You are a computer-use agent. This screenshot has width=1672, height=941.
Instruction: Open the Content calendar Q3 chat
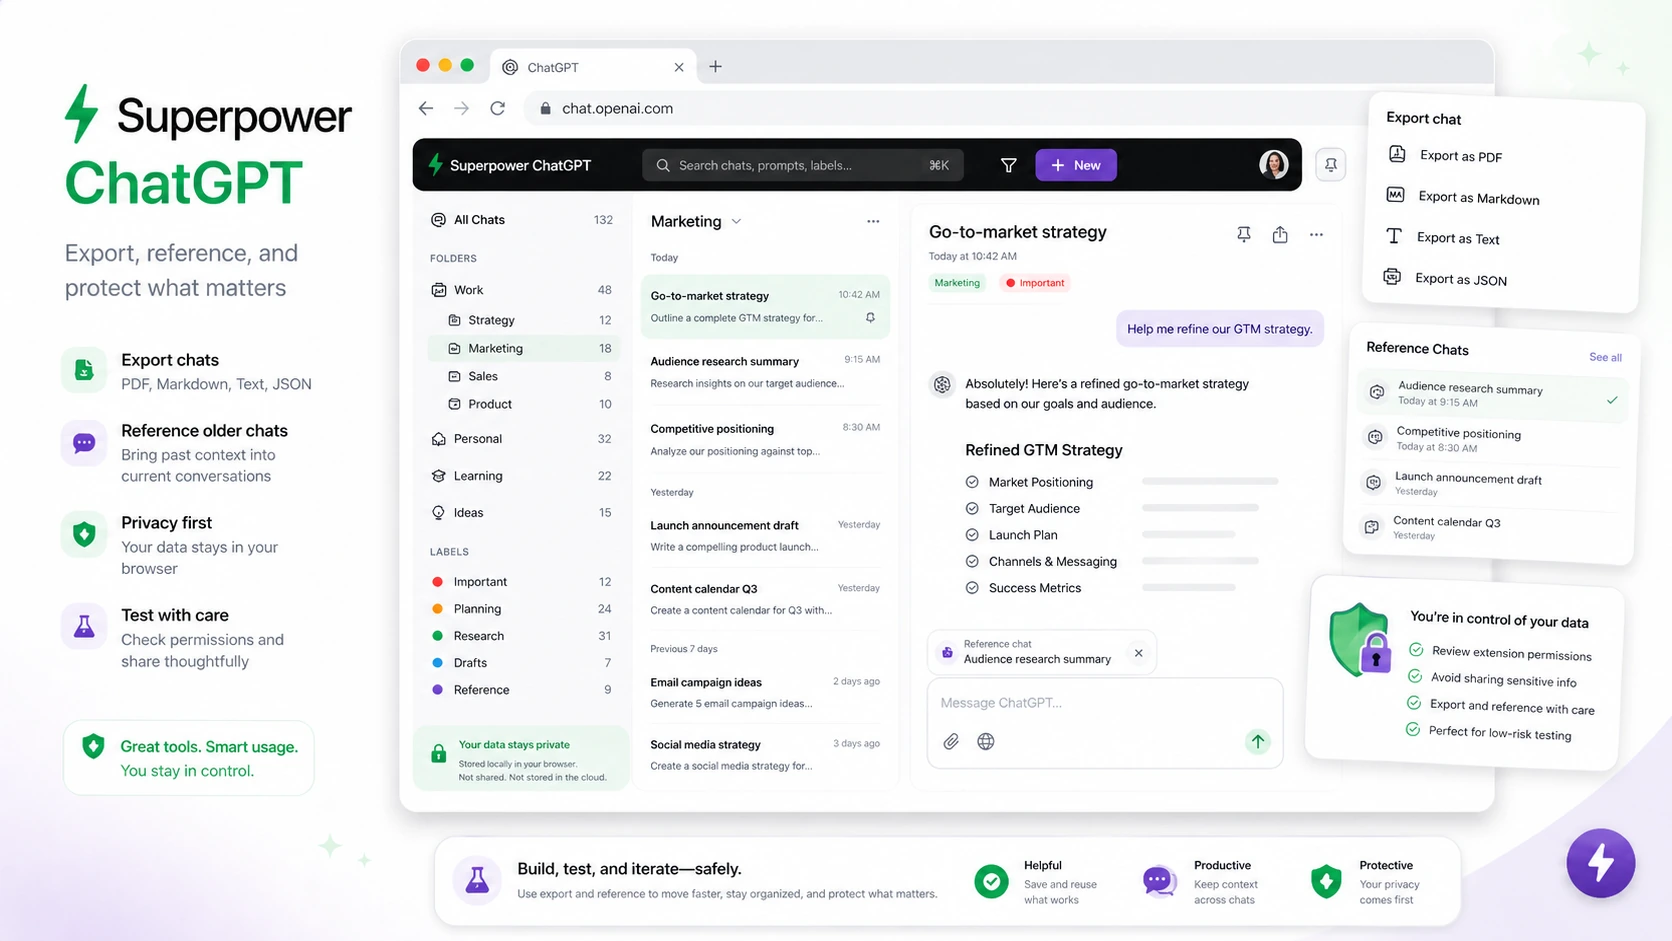(765, 599)
